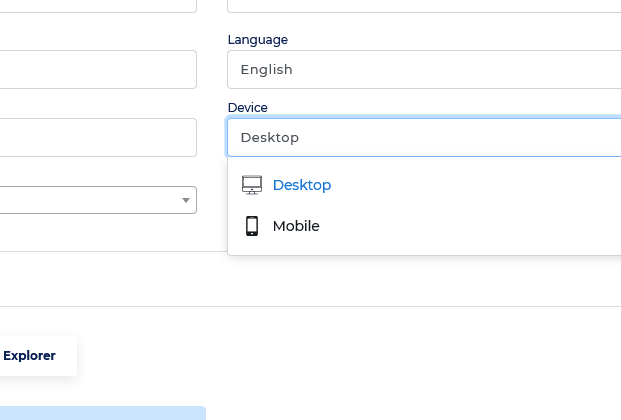Click the horizontal divider line above Explorer
The height and width of the screenshot is (420, 621).
pos(310,306)
